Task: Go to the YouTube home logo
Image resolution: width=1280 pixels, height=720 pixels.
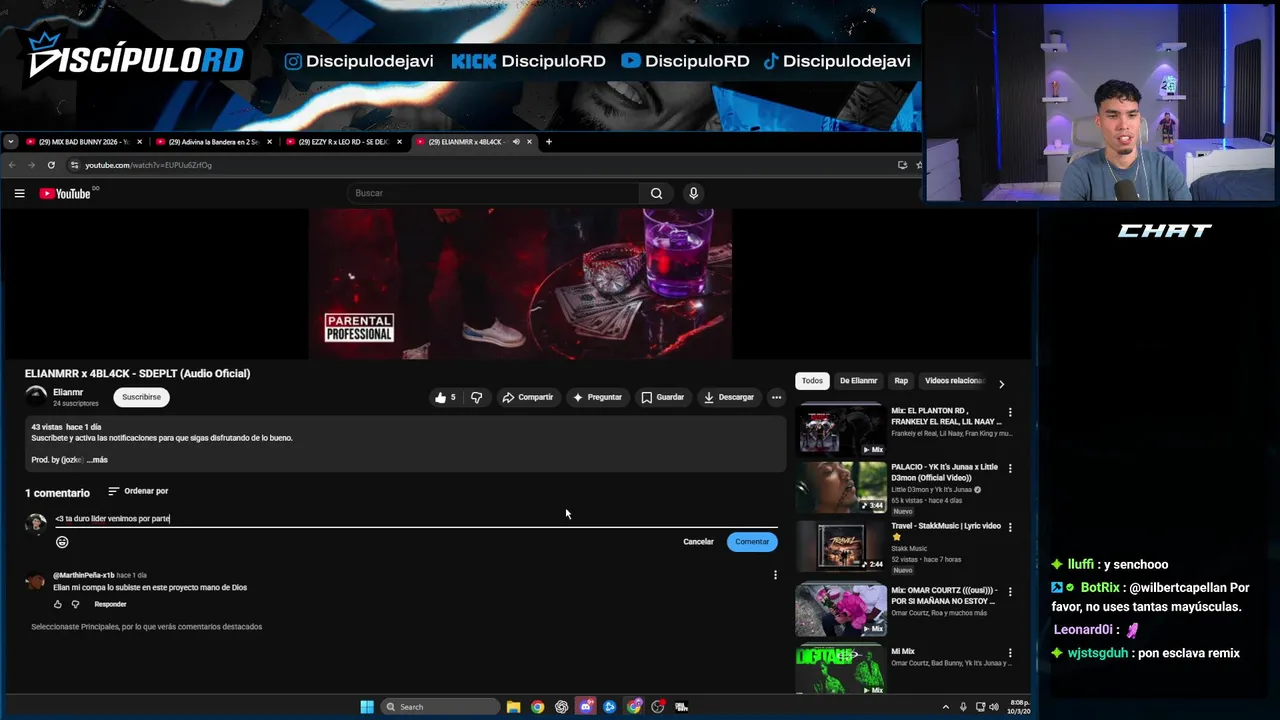Action: [66, 193]
